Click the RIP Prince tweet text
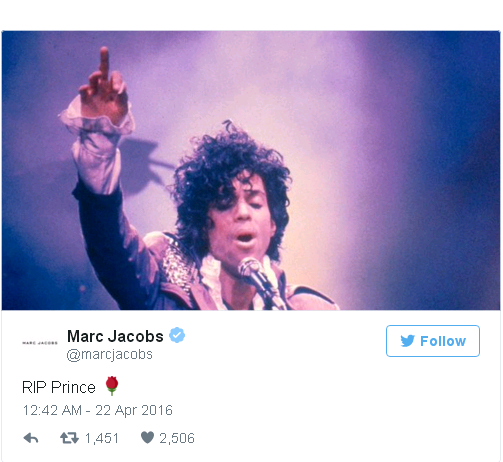 tap(59, 387)
